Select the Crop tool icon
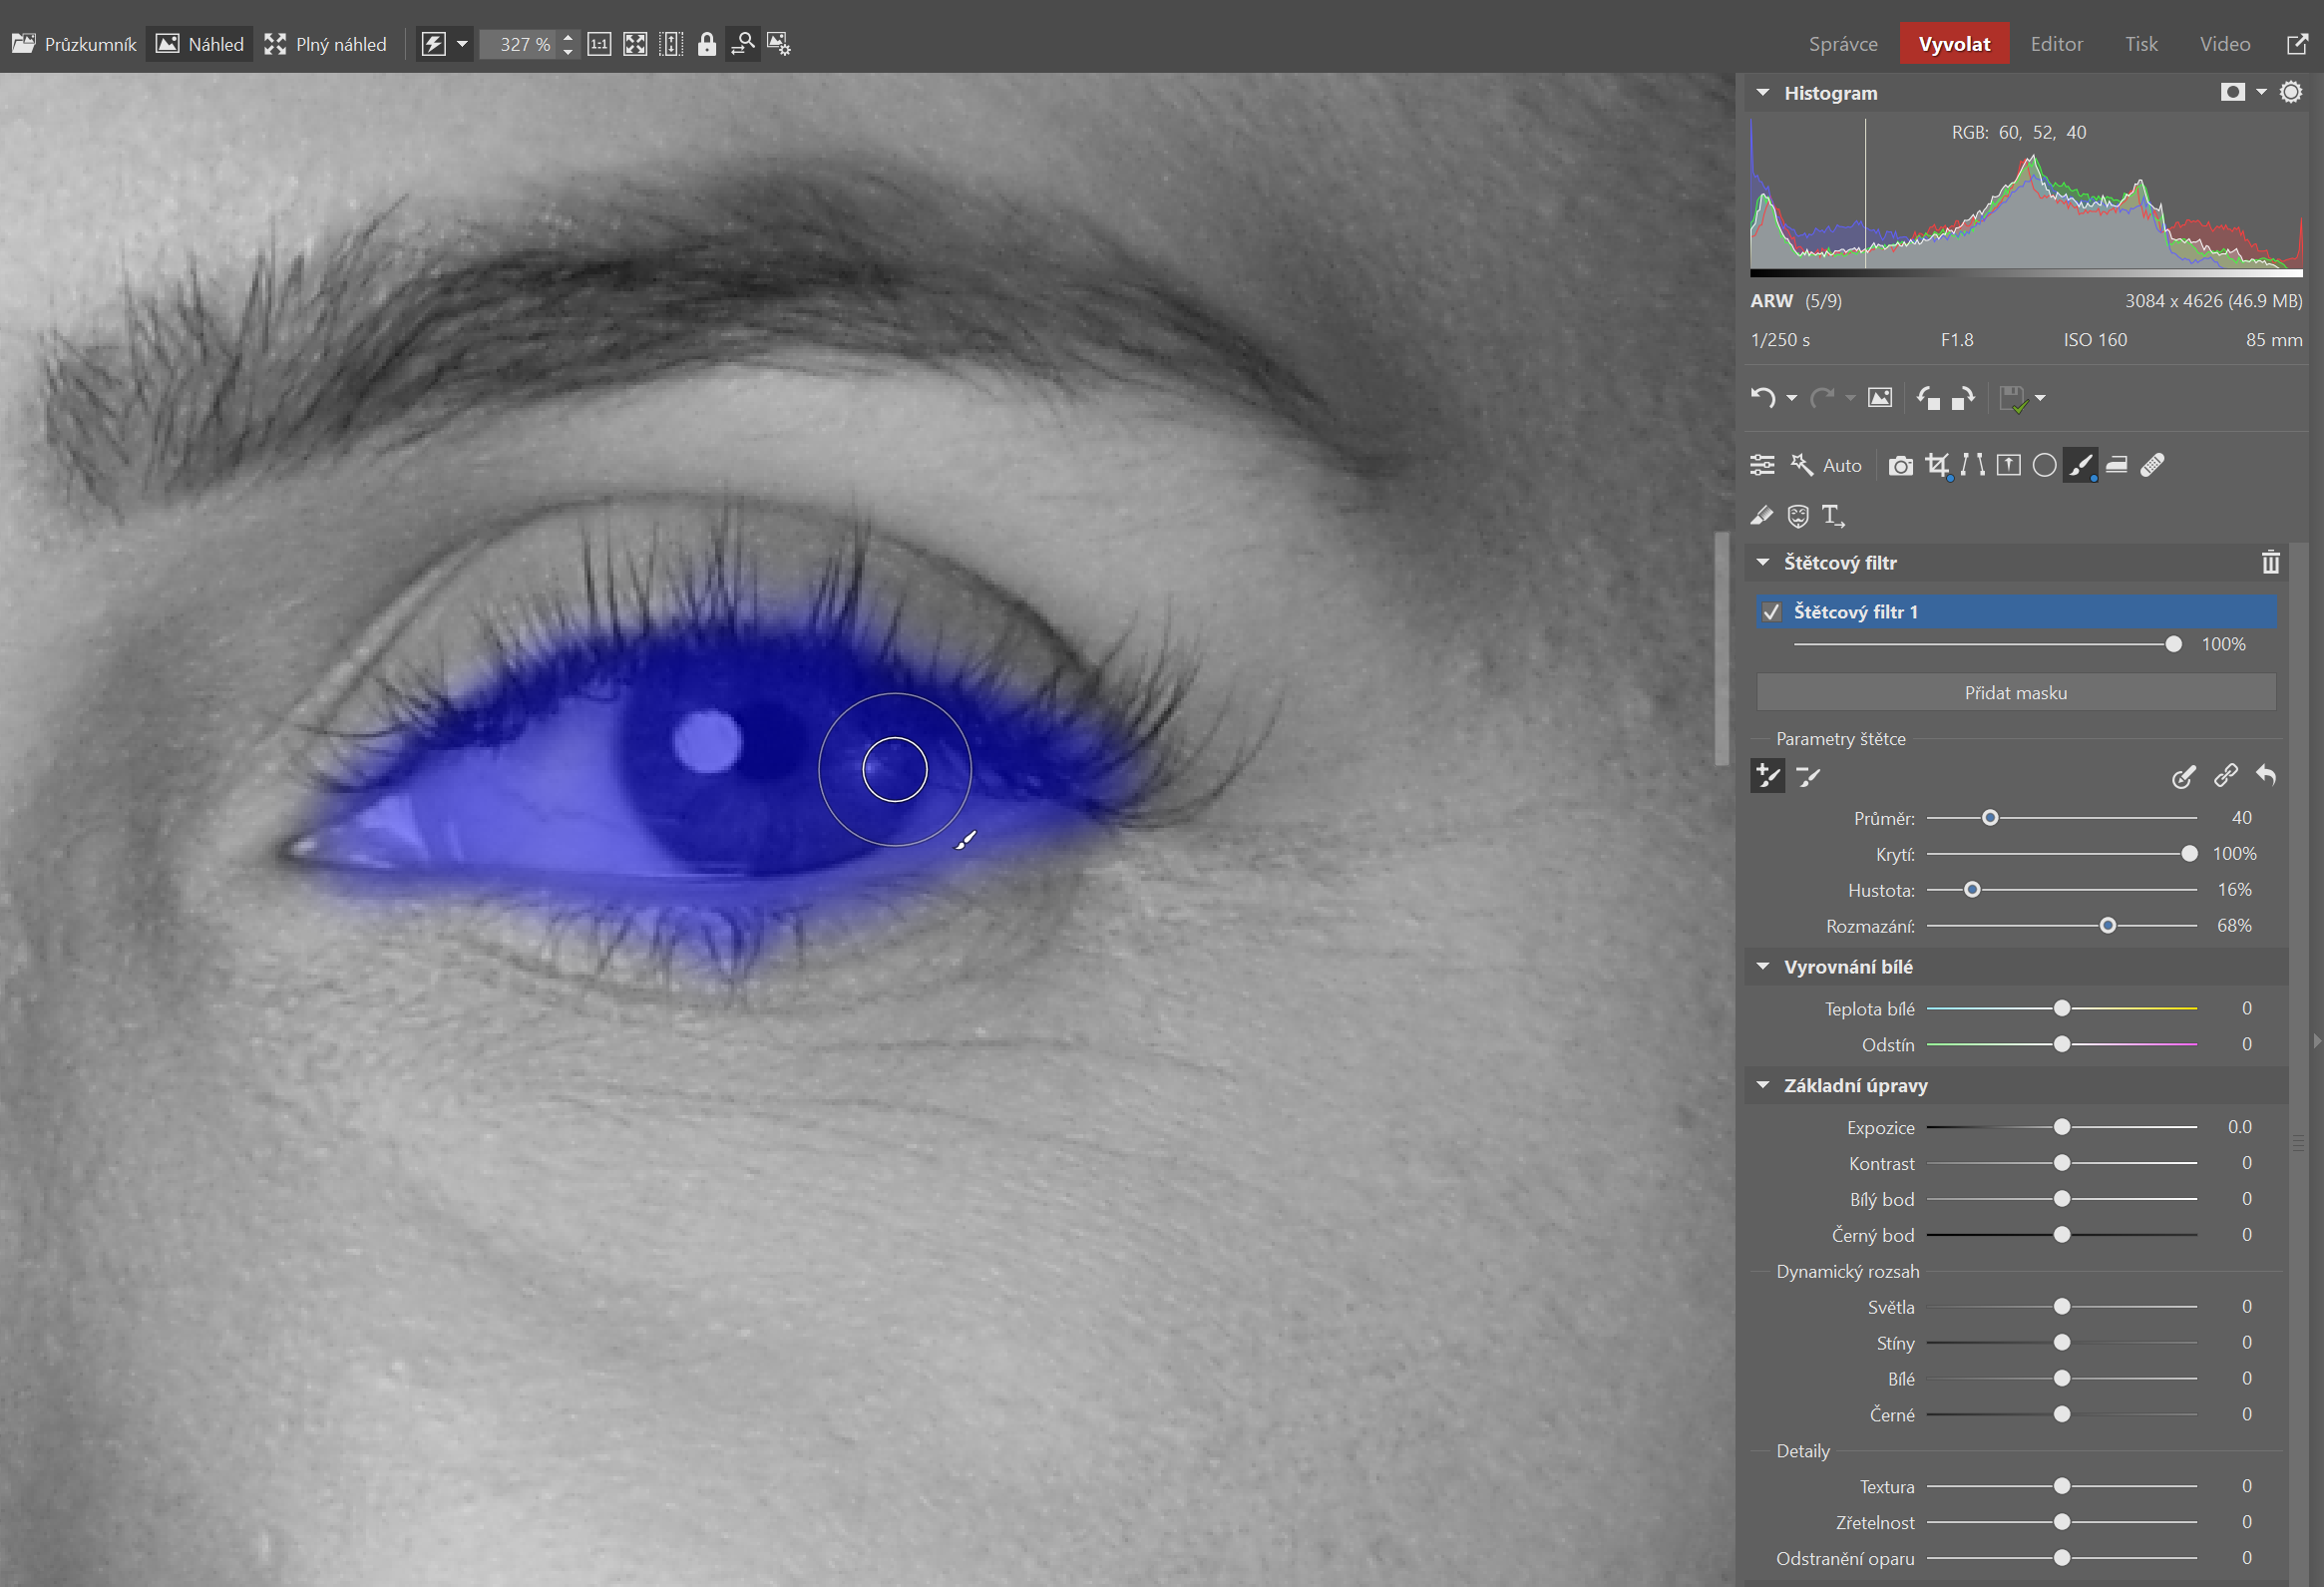 tap(1937, 465)
